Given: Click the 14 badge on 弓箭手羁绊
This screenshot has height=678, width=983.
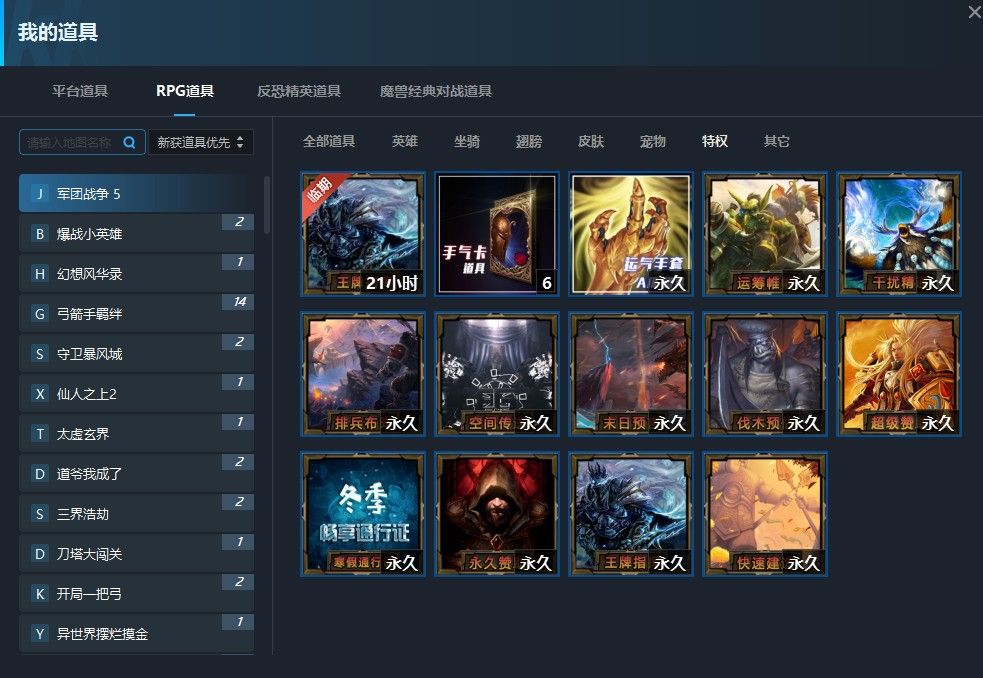Looking at the screenshot, I should [x=238, y=302].
